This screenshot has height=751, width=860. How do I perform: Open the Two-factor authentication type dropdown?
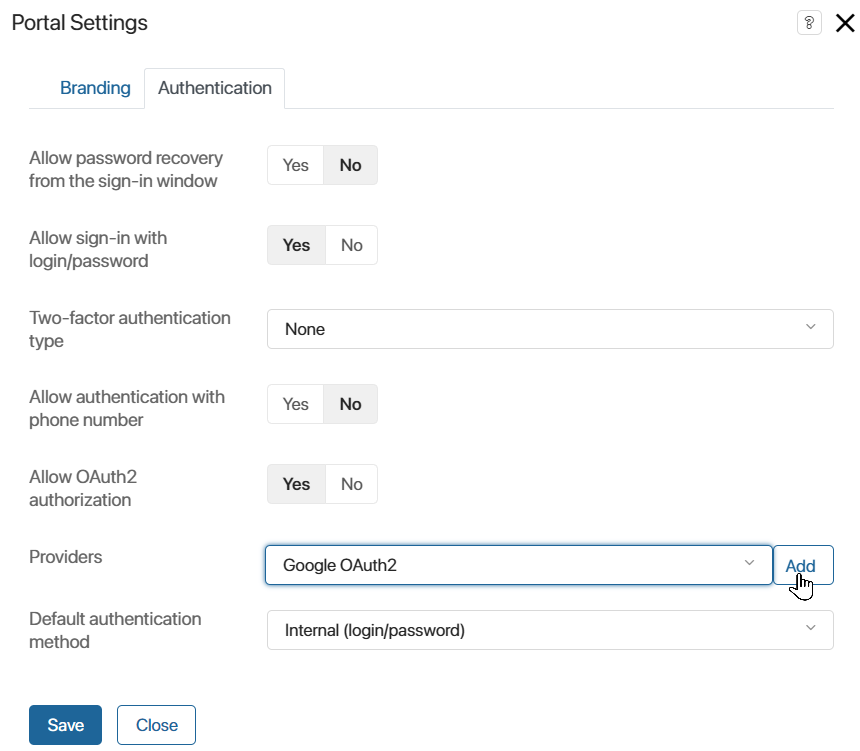pos(550,329)
